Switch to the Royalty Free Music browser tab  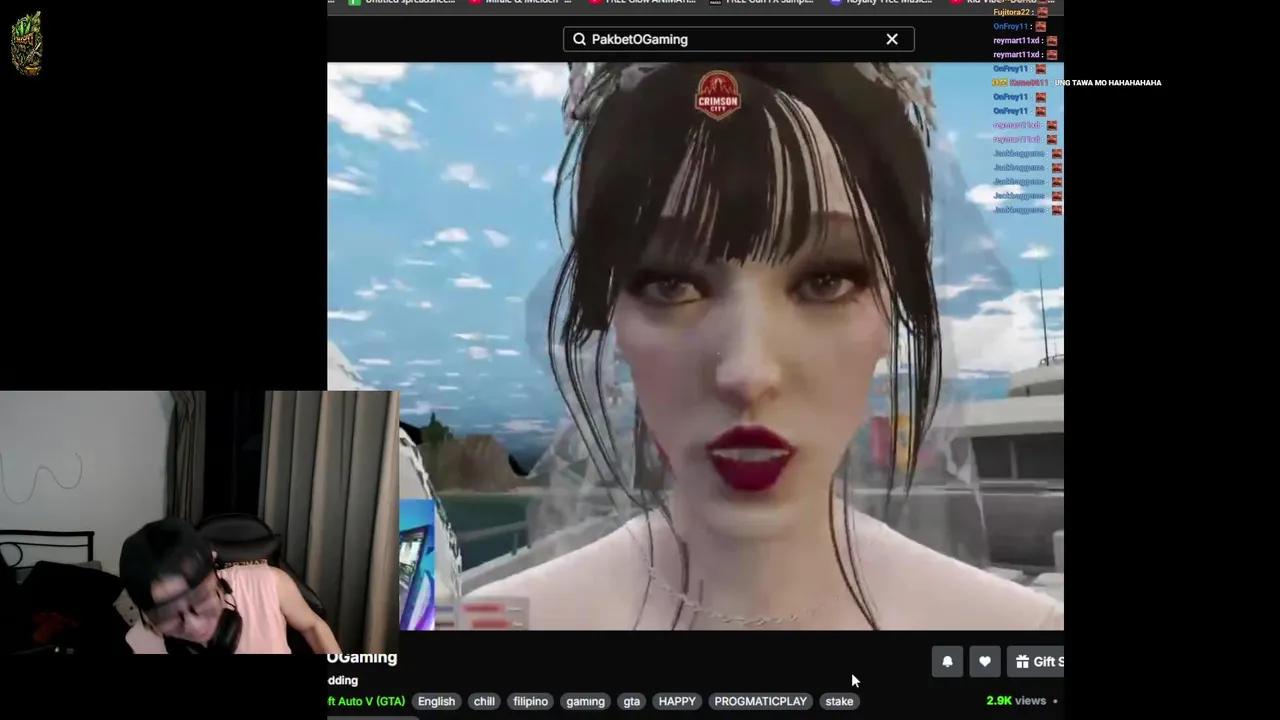[x=882, y=2]
